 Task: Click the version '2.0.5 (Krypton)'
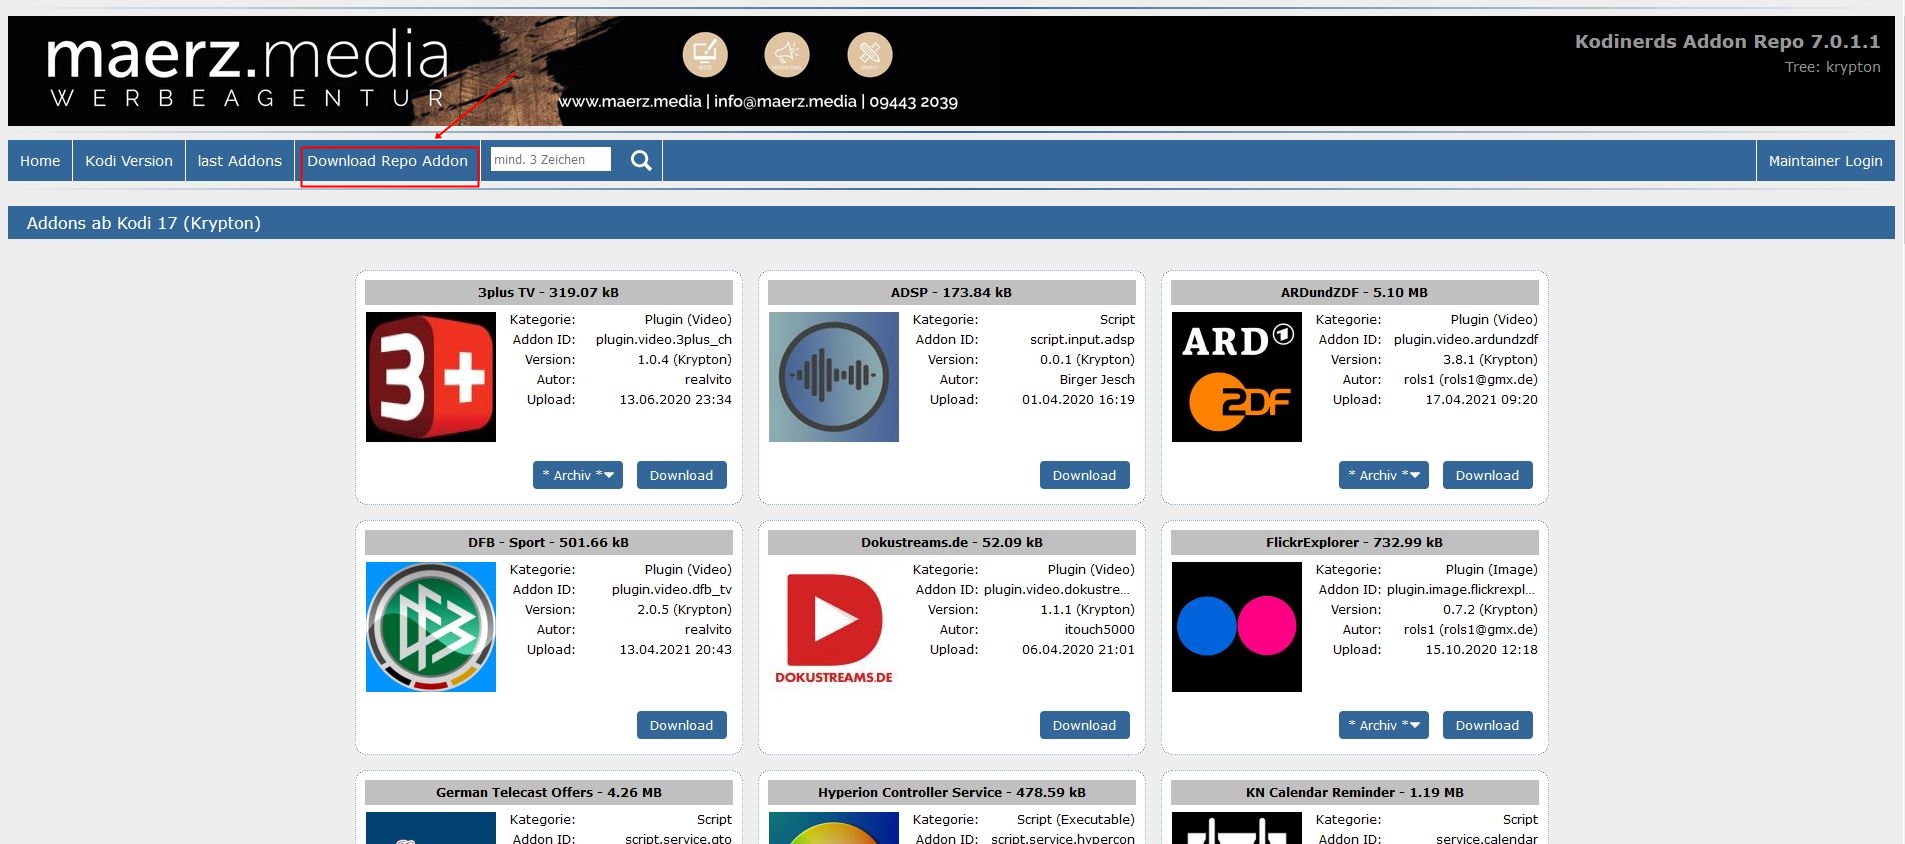coord(684,609)
